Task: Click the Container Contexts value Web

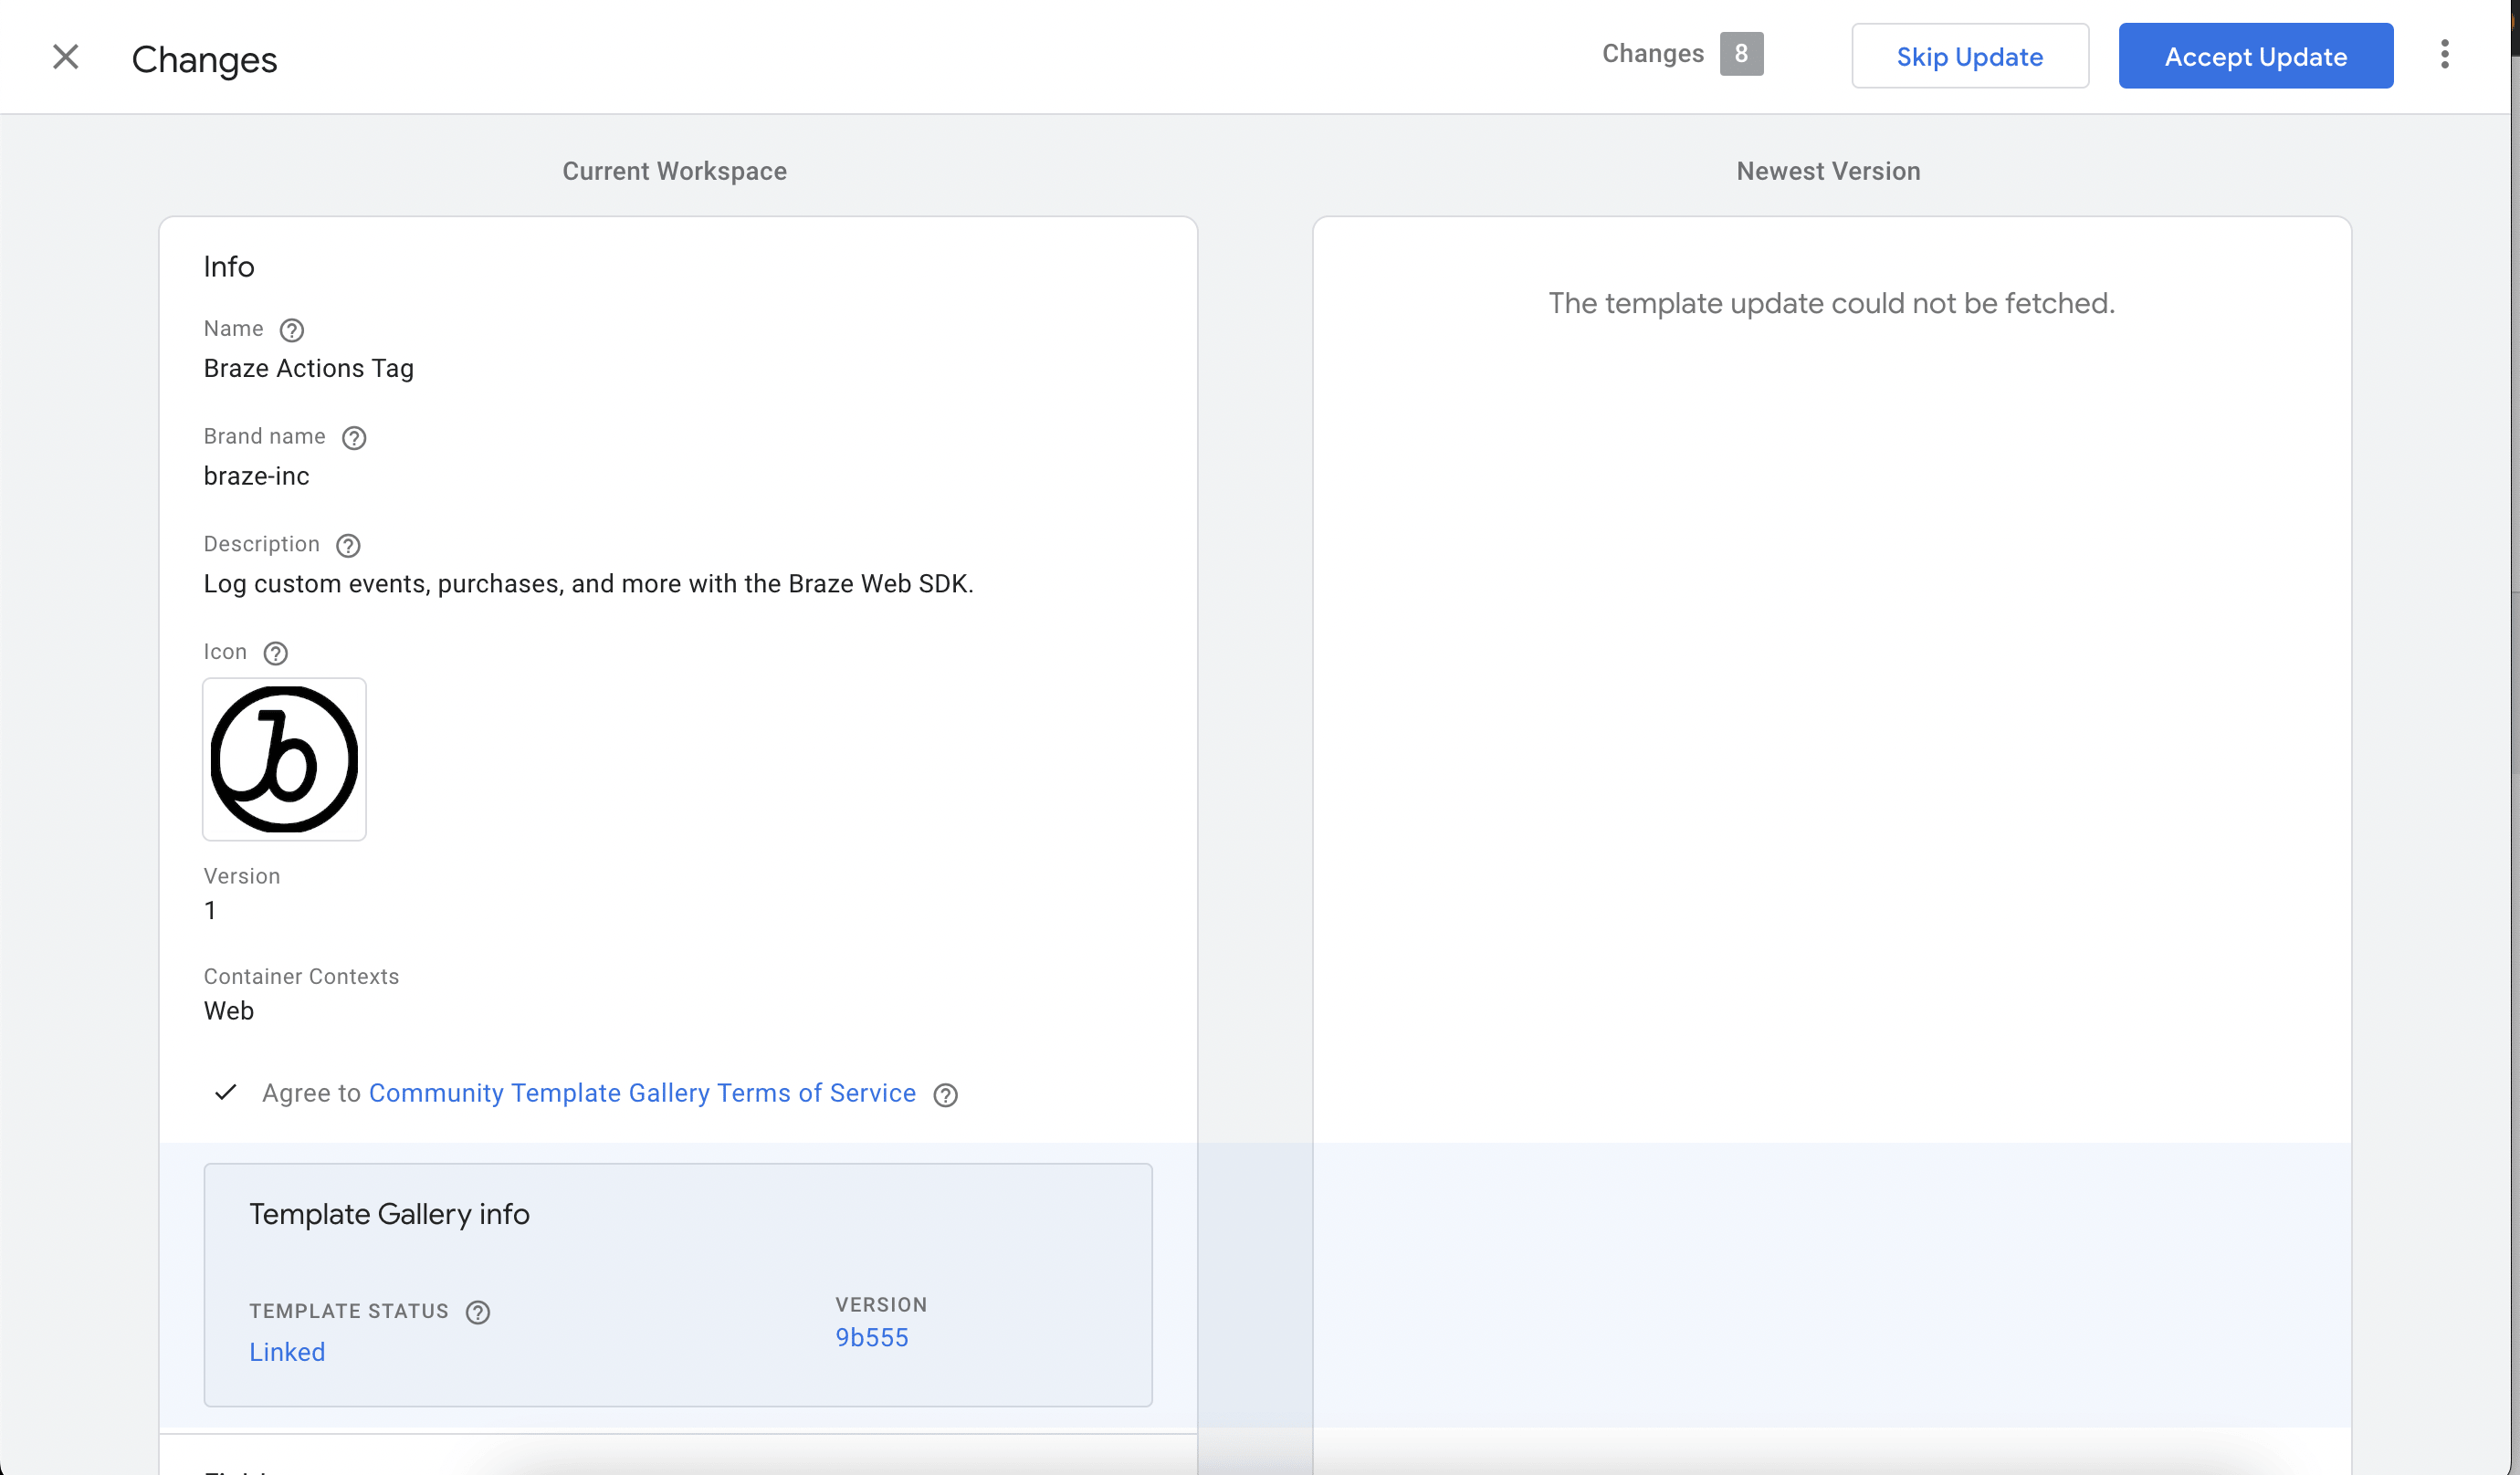Action: point(229,1011)
